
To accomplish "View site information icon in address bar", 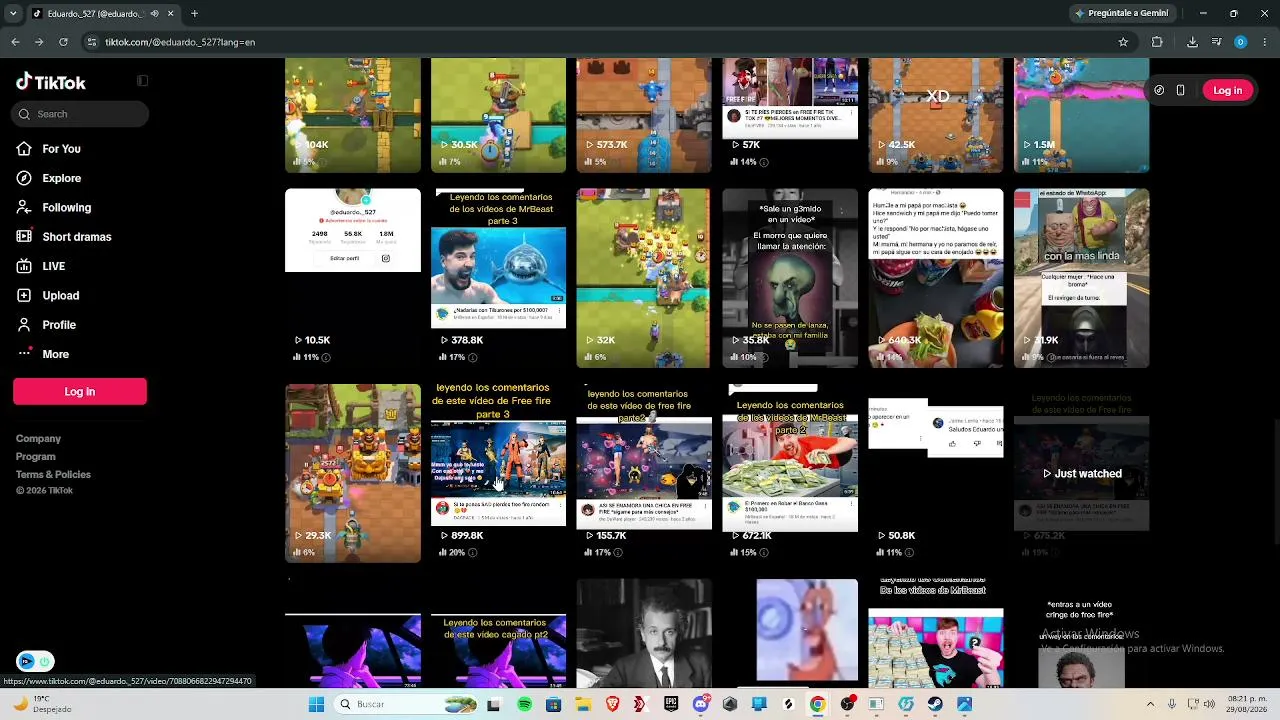I will 92,42.
